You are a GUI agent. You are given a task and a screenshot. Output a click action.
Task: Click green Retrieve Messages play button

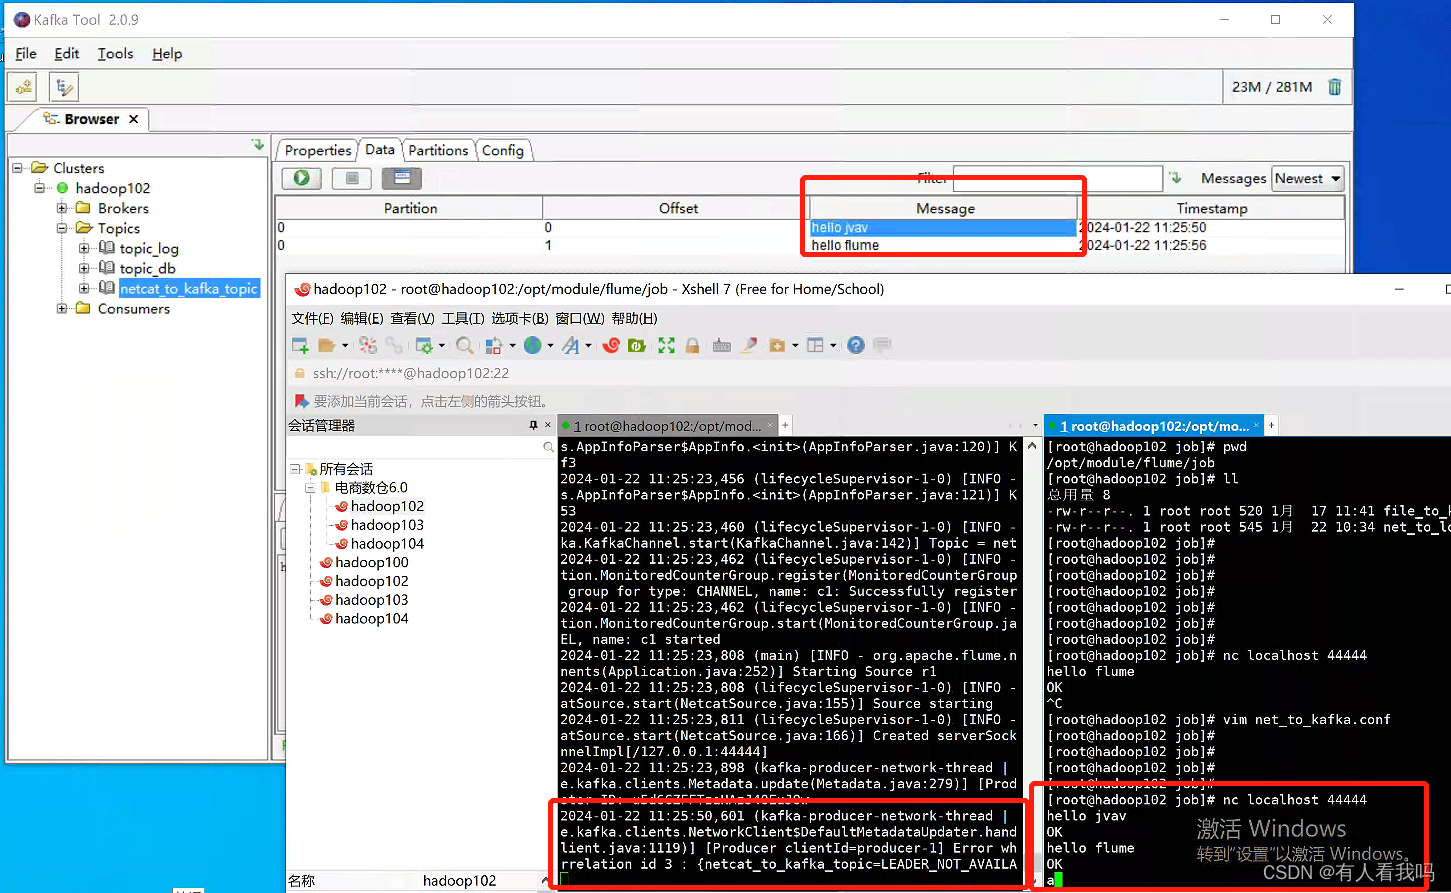[301, 178]
